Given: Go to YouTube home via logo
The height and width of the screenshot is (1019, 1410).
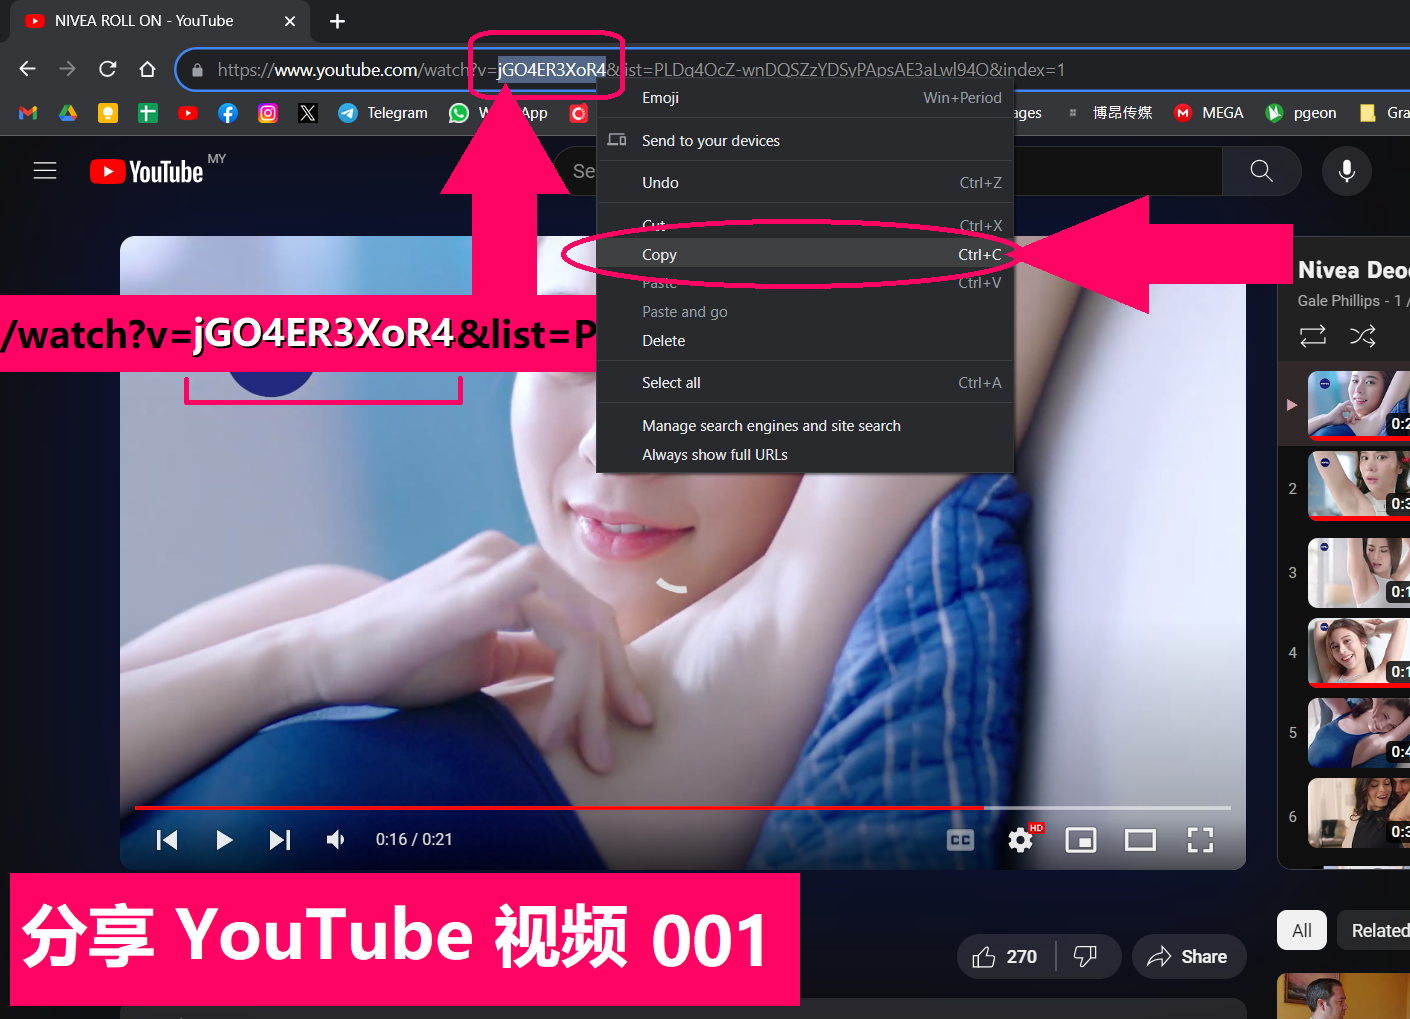Looking at the screenshot, I should pos(147,172).
